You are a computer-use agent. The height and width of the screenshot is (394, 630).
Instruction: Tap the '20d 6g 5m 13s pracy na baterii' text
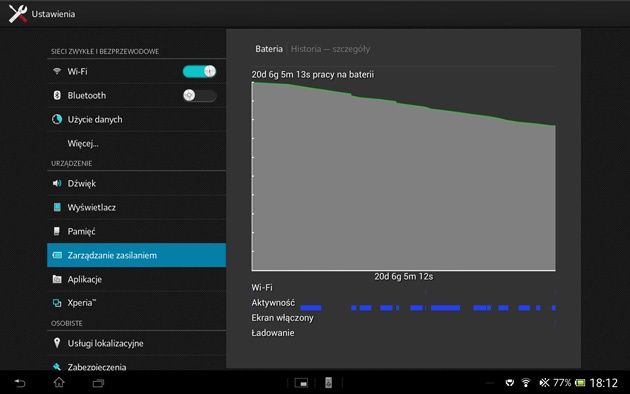(x=313, y=74)
